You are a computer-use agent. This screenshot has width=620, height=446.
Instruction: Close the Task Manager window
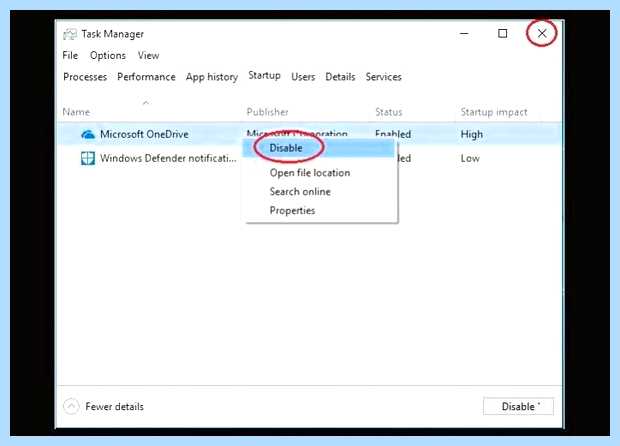[x=542, y=33]
